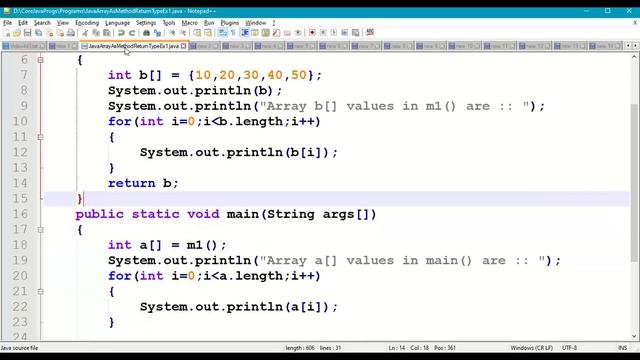Toggle Word Wrap toolbar button
Image resolution: width=640 pixels, height=360 pixels.
(222, 33)
